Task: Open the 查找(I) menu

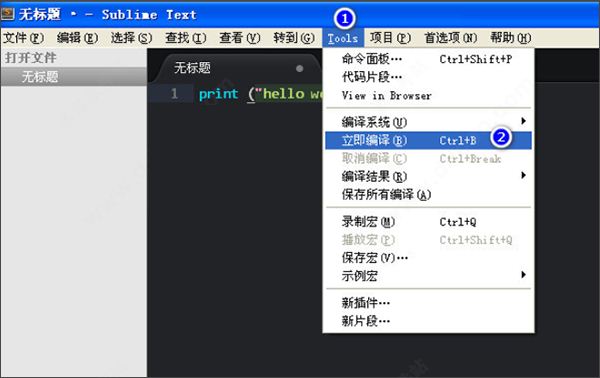Action: 186,38
